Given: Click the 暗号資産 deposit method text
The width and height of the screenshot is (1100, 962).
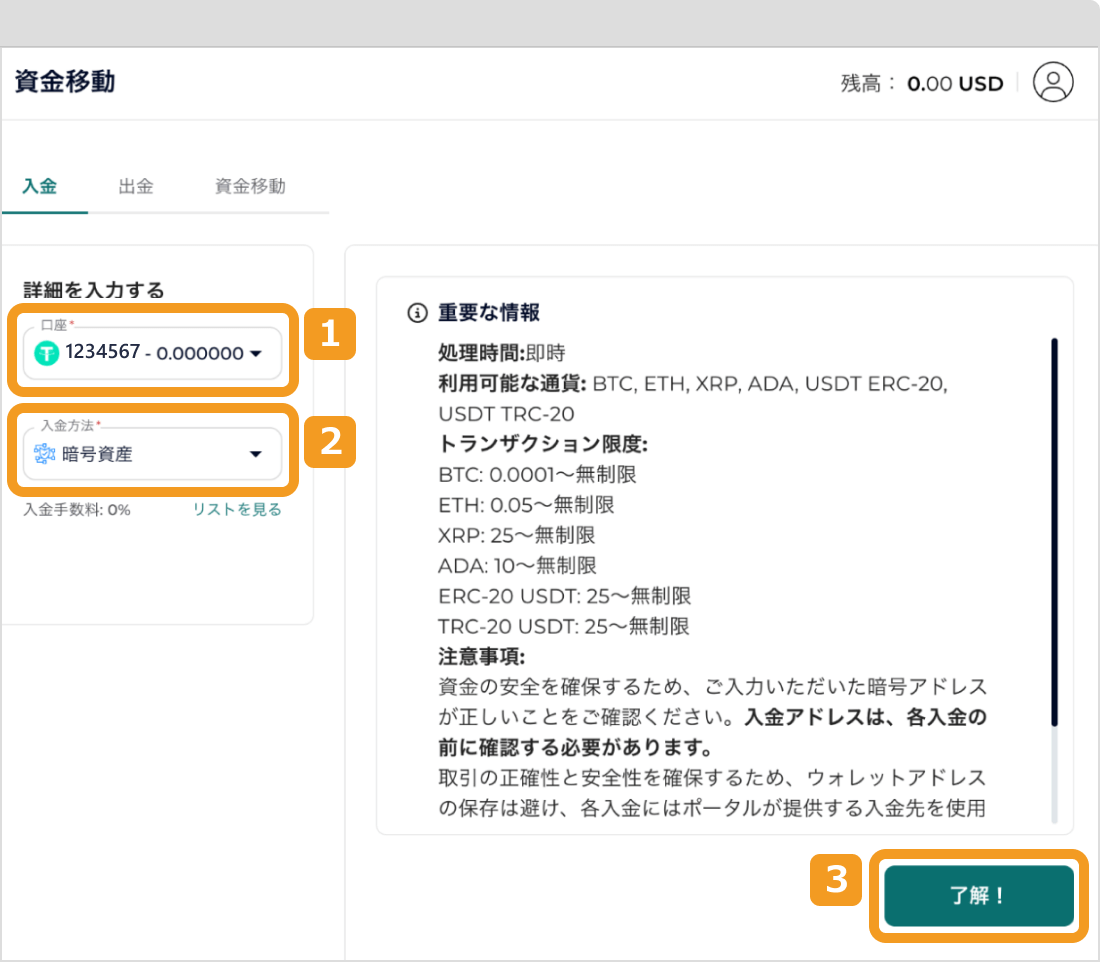Looking at the screenshot, I should tap(97, 455).
